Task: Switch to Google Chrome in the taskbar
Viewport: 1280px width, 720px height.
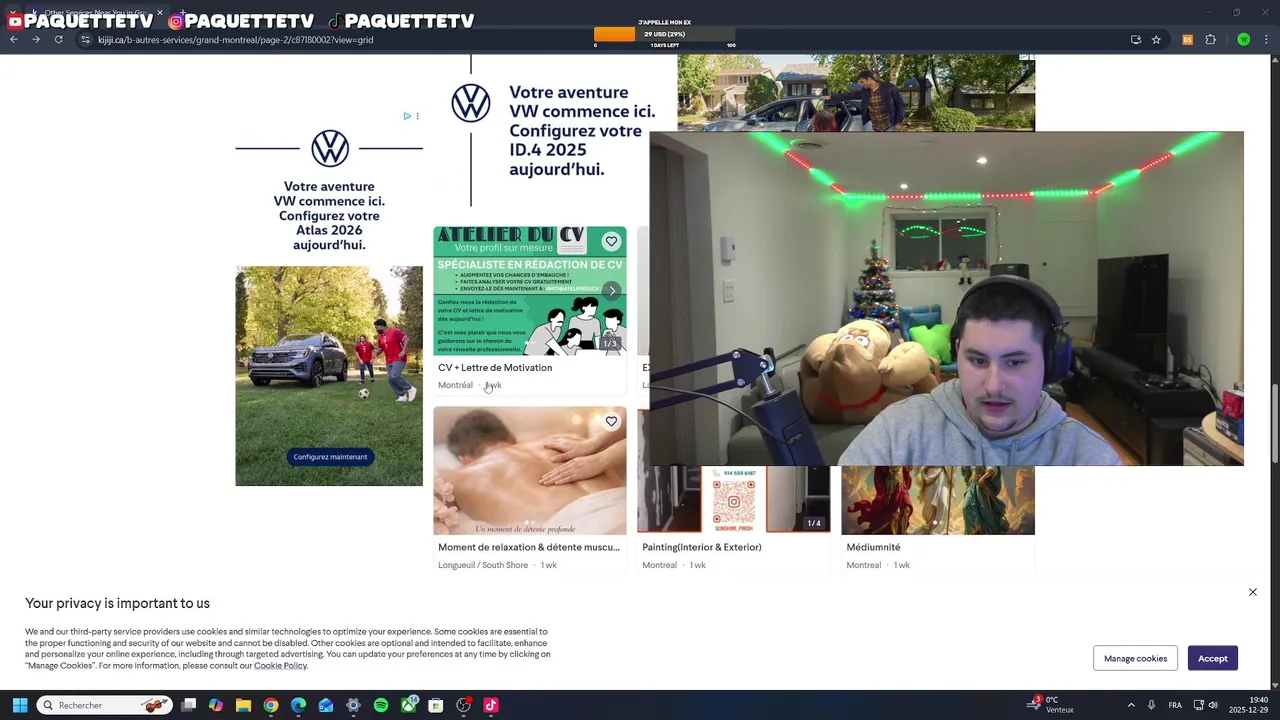Action: 271,705
